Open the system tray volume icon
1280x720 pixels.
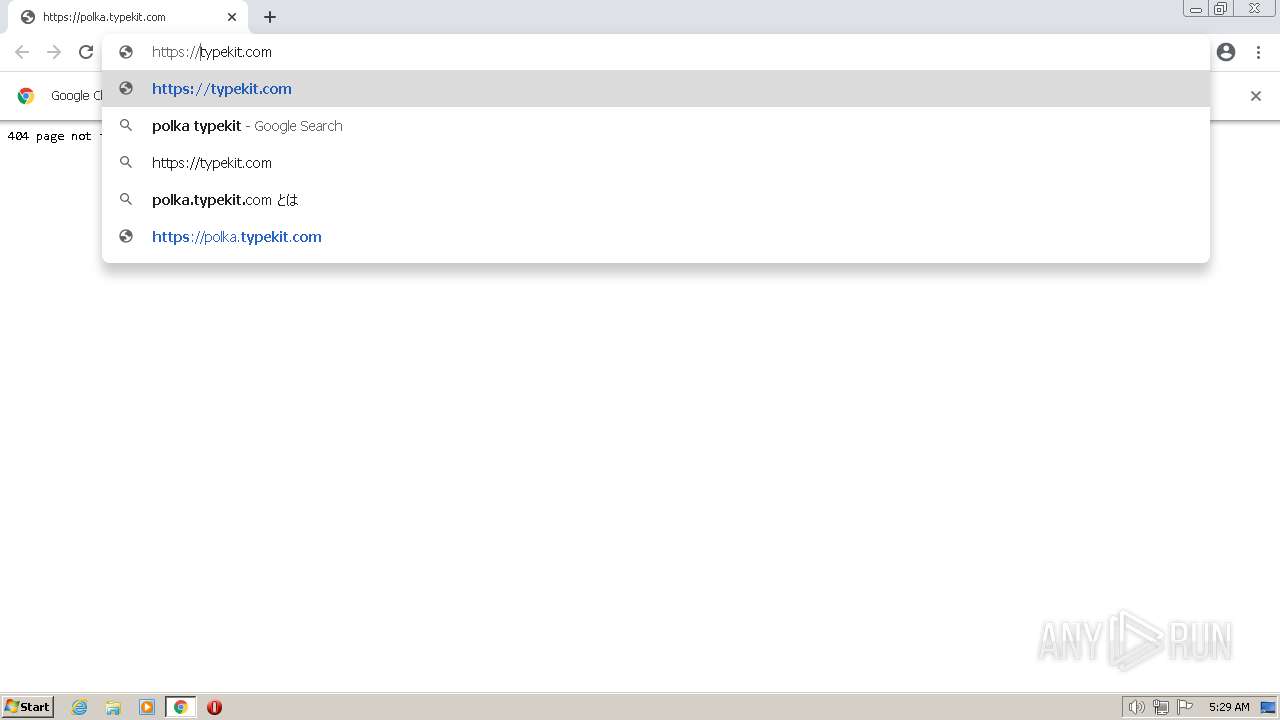(1136, 707)
